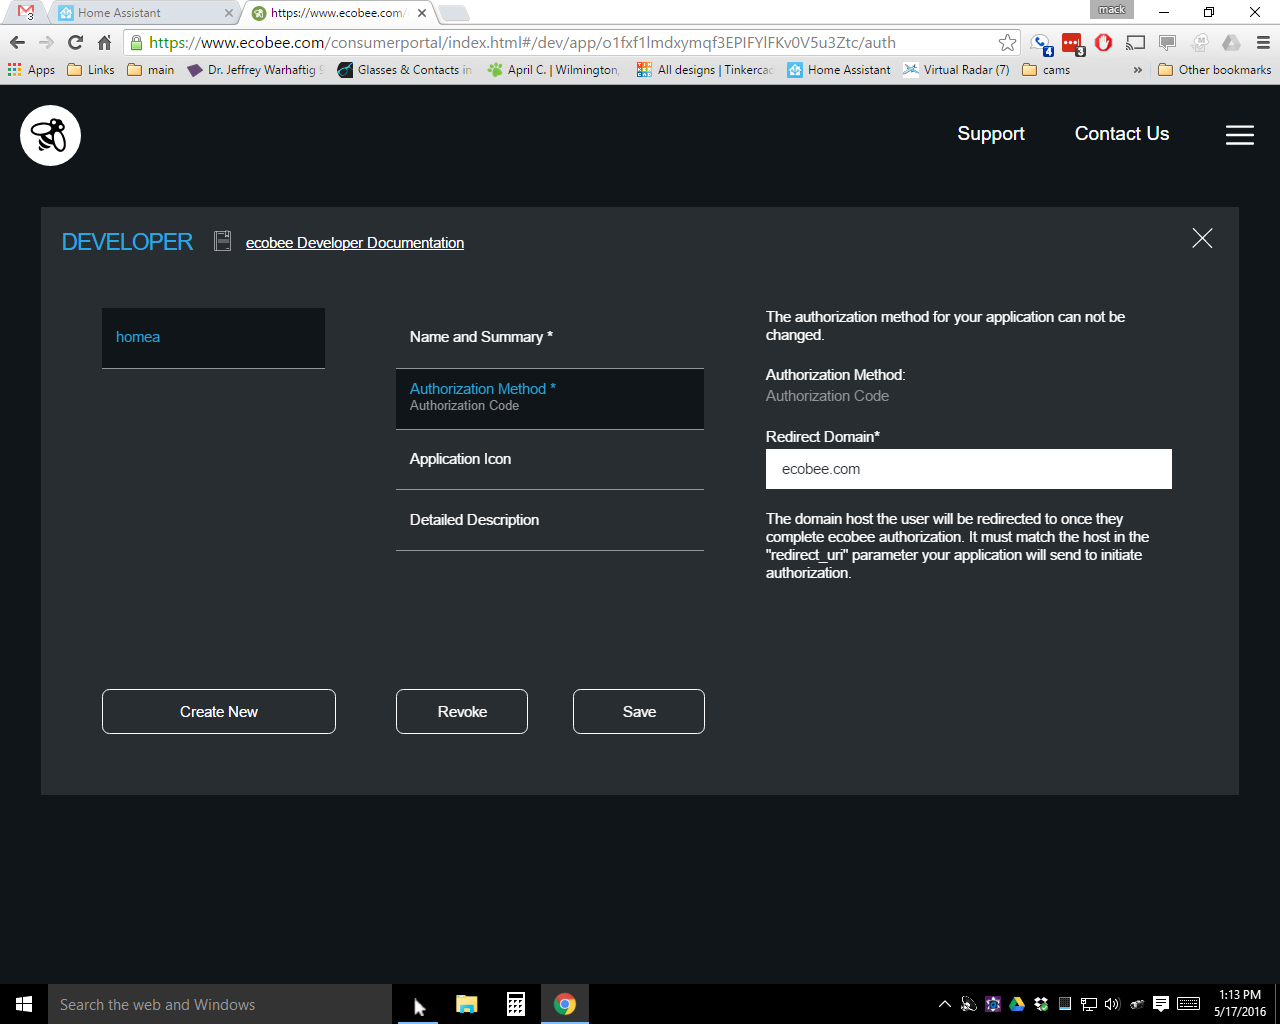Go to the browser home page
The width and height of the screenshot is (1280, 1024).
pos(104,42)
